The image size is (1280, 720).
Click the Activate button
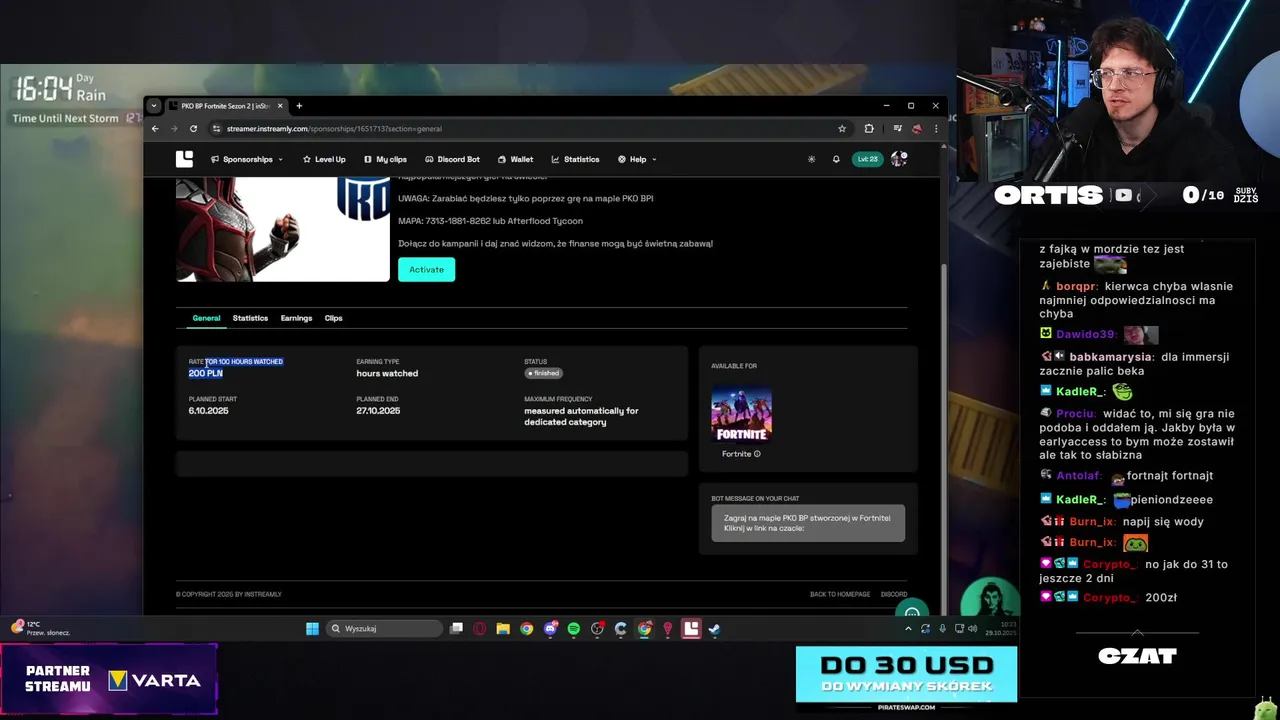(x=426, y=269)
